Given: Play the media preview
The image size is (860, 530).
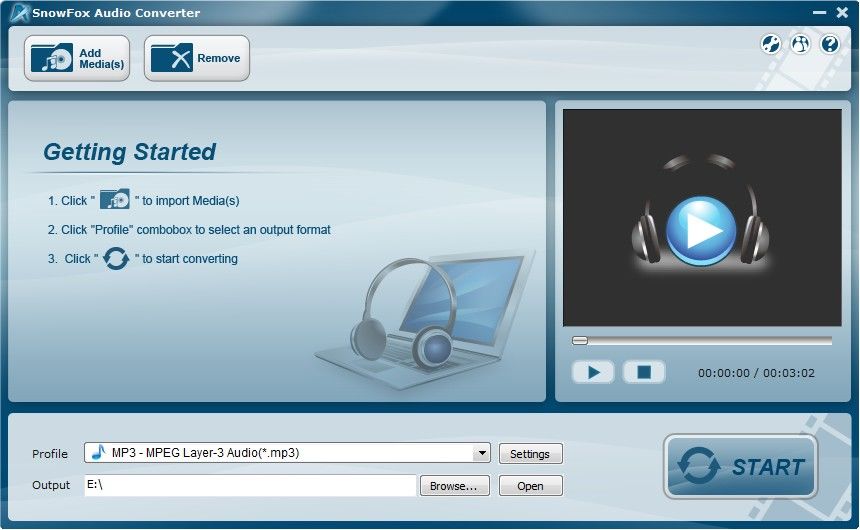Looking at the screenshot, I should [x=593, y=373].
